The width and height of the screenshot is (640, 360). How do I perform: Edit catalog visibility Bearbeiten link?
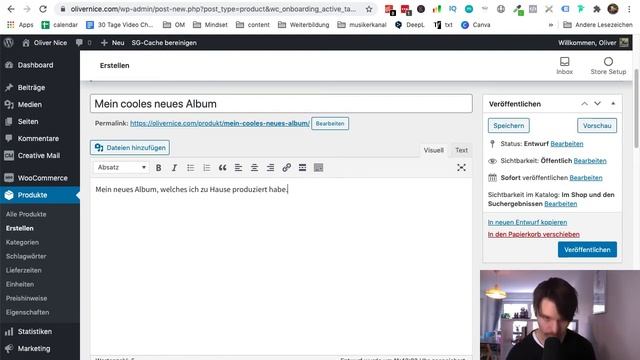point(561,204)
